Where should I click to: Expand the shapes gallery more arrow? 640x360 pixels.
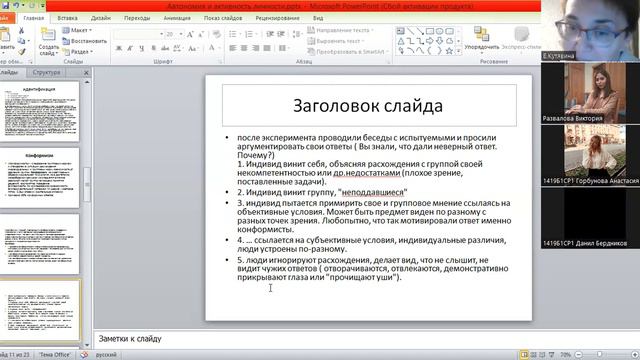click(x=458, y=51)
